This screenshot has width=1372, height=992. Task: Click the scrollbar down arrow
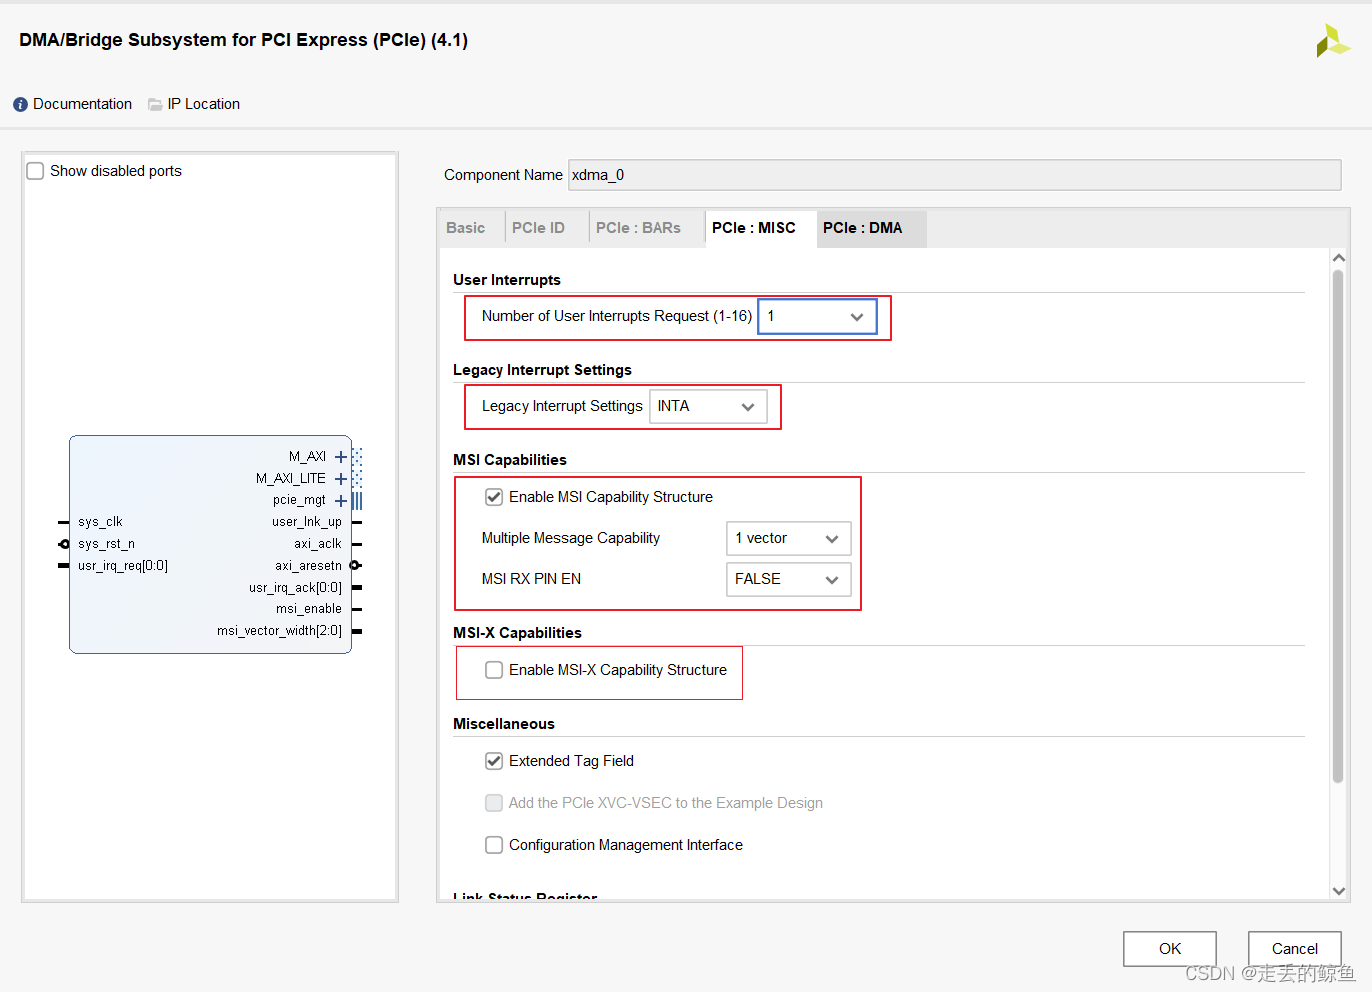(1339, 891)
